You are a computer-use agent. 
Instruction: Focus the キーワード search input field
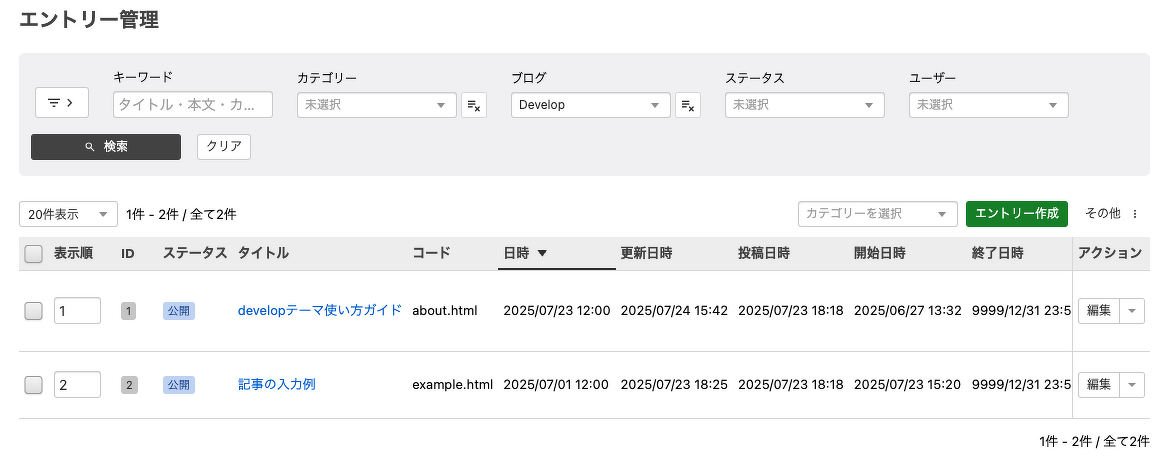[x=193, y=105]
